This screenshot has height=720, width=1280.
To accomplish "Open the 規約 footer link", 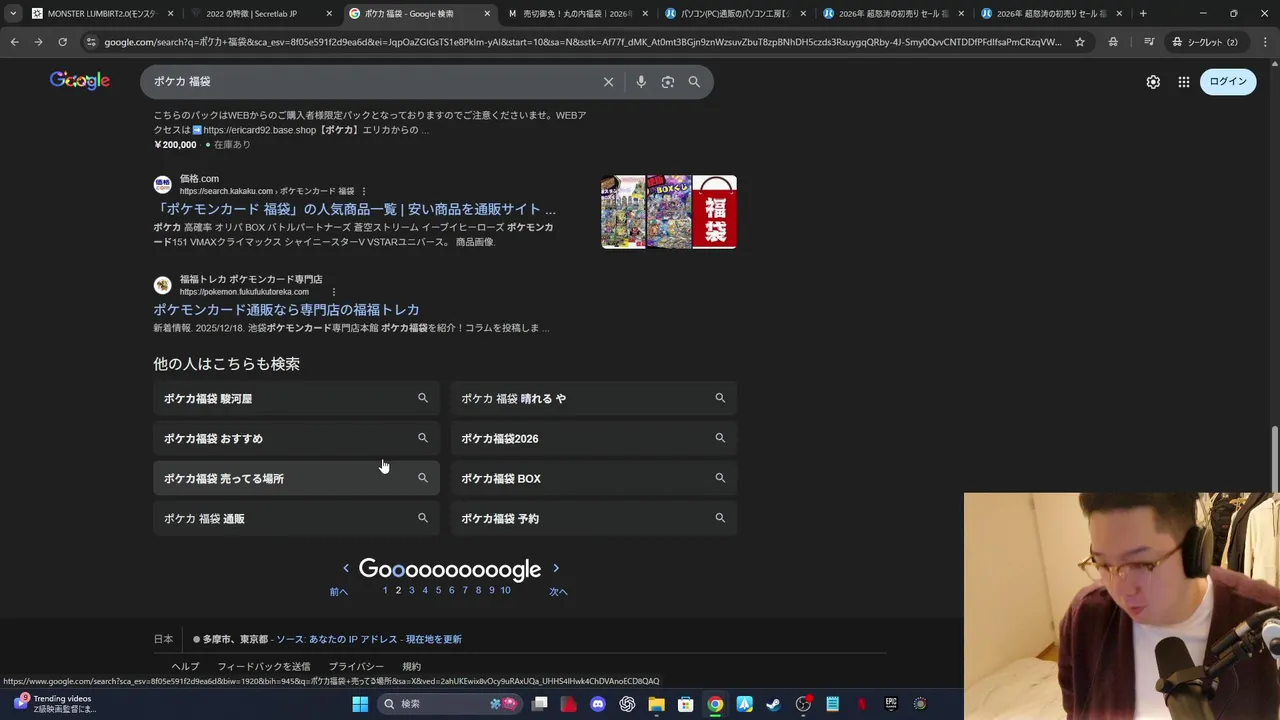I will [412, 666].
